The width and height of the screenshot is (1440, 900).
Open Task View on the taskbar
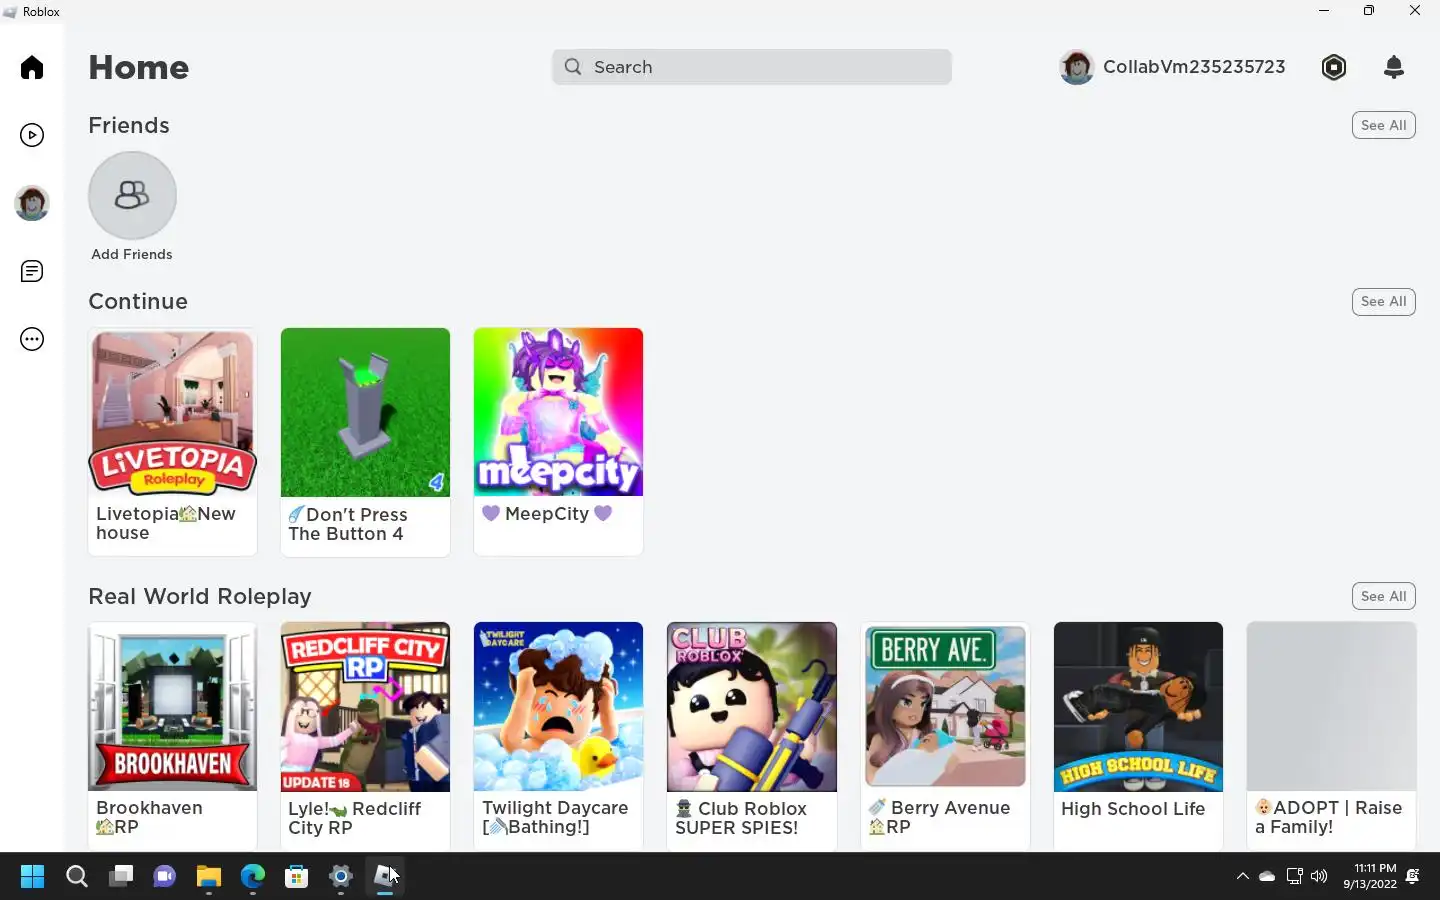[x=121, y=877]
